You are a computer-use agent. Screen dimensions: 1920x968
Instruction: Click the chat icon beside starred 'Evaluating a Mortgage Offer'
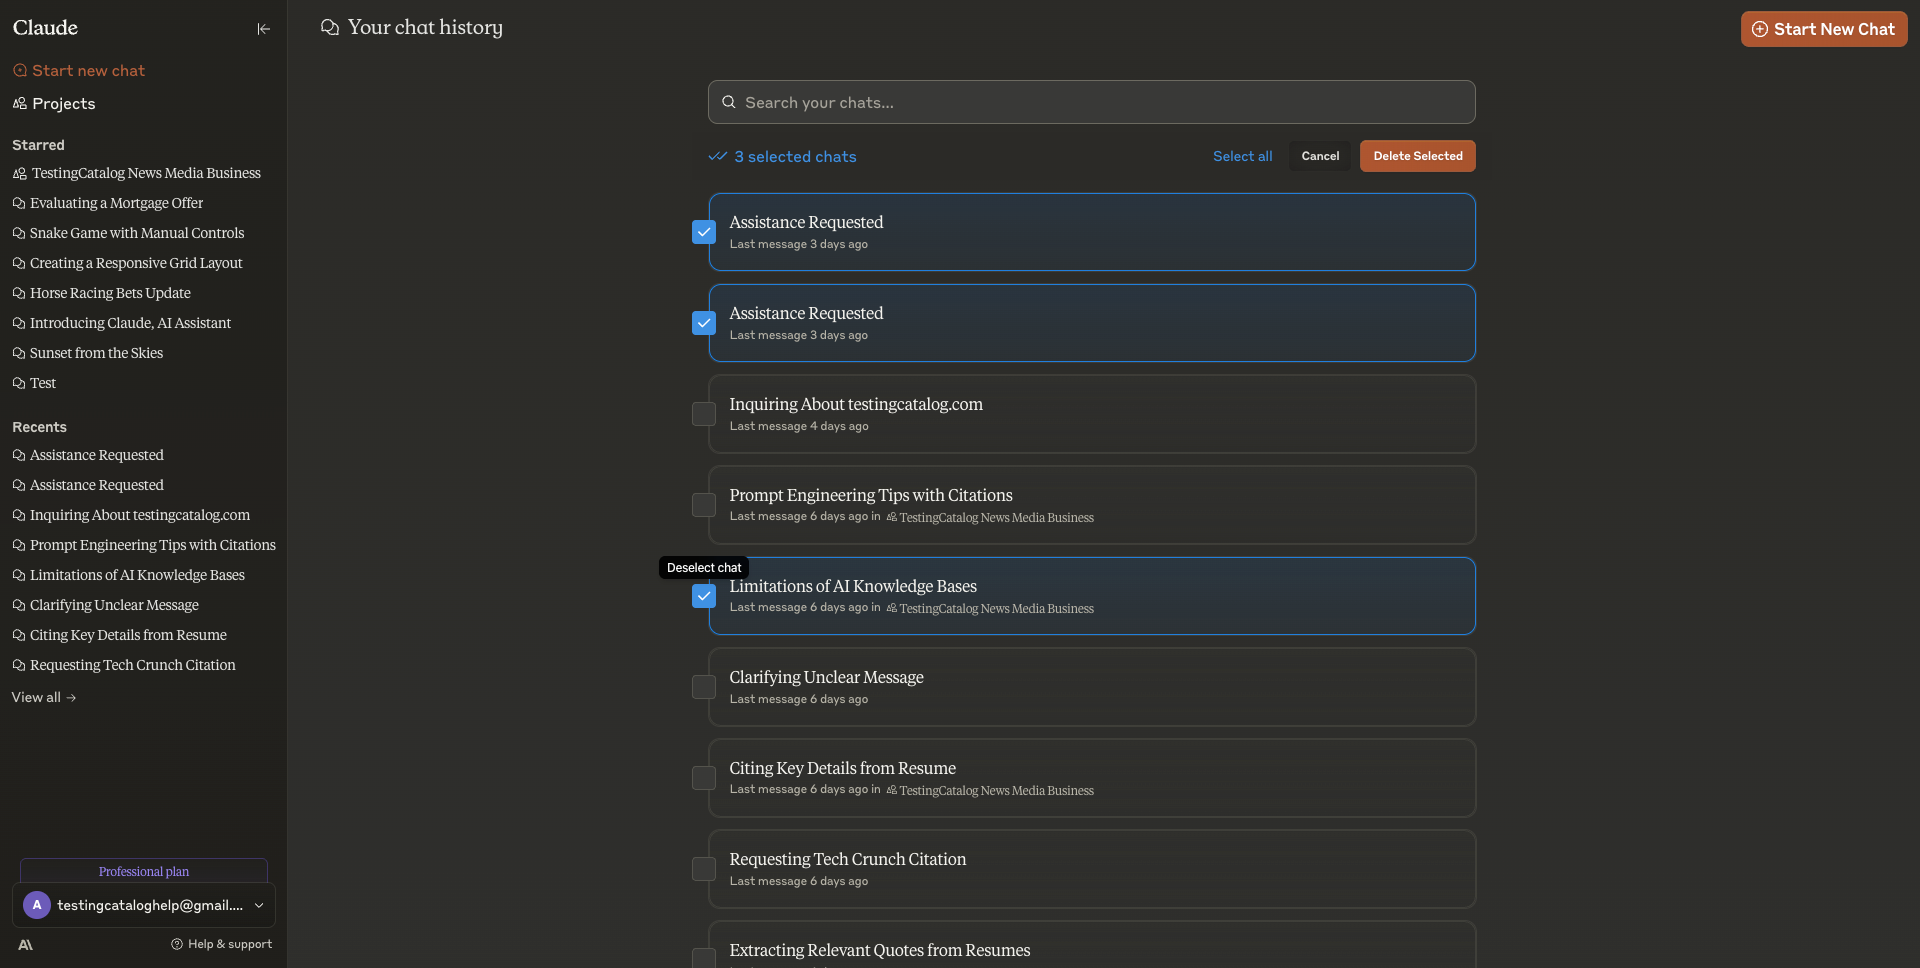[19, 203]
